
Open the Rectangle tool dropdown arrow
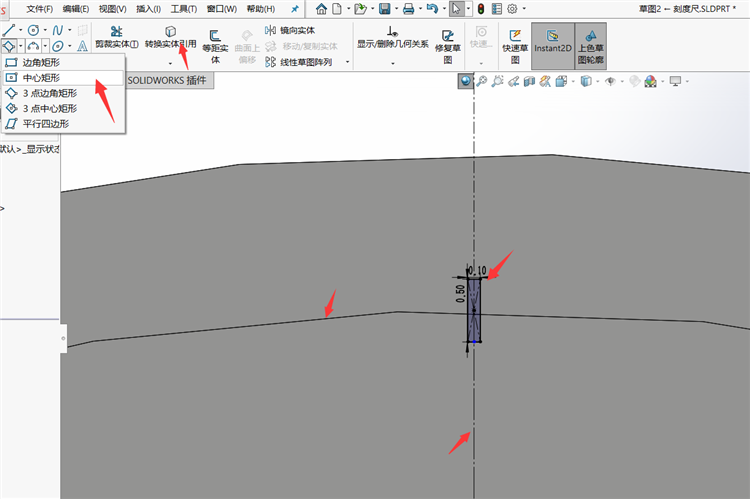tap(21, 46)
